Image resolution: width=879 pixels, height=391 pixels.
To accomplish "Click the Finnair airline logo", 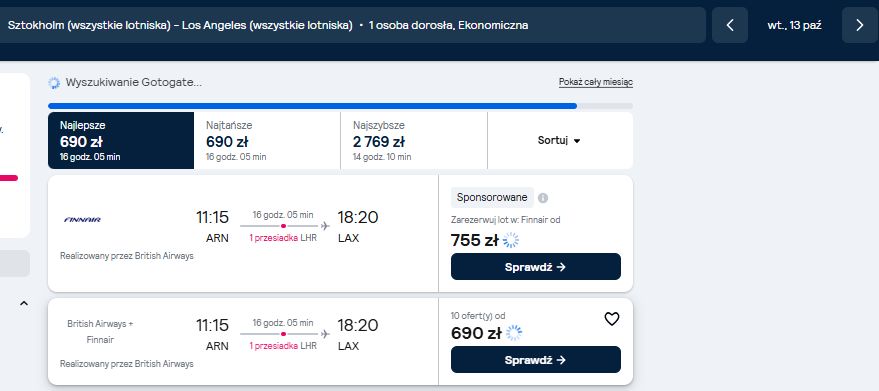I will [x=82, y=219].
